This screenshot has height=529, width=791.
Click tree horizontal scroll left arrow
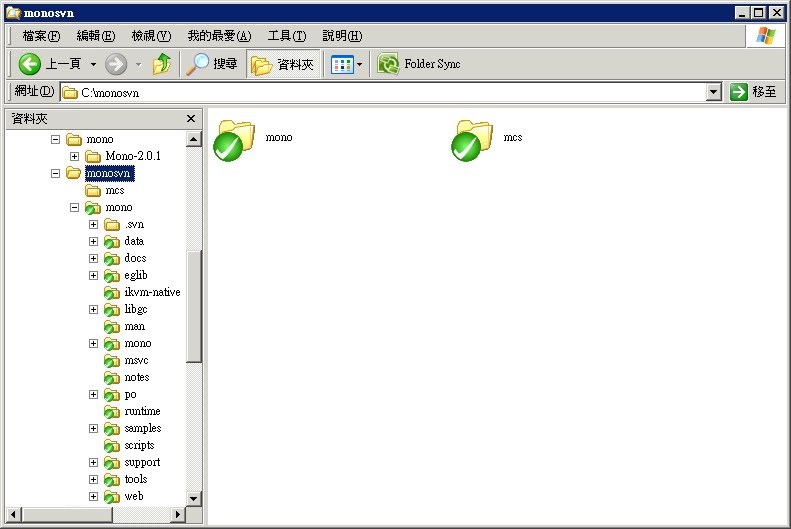pos(14,515)
